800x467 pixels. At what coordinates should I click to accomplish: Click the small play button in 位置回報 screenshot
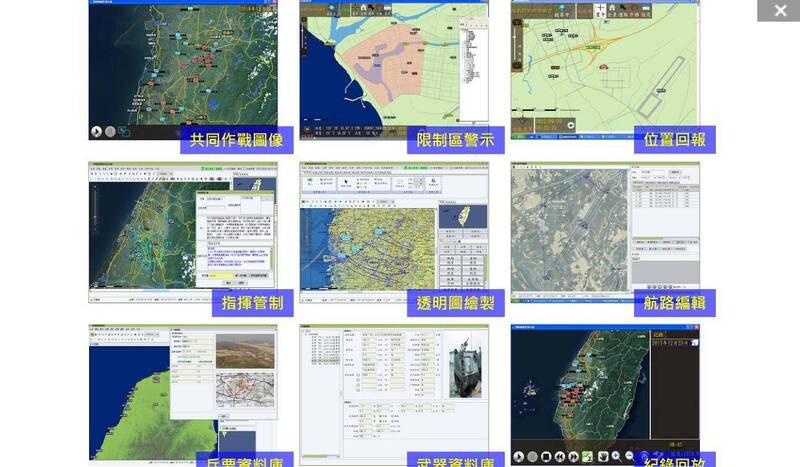(x=570, y=125)
